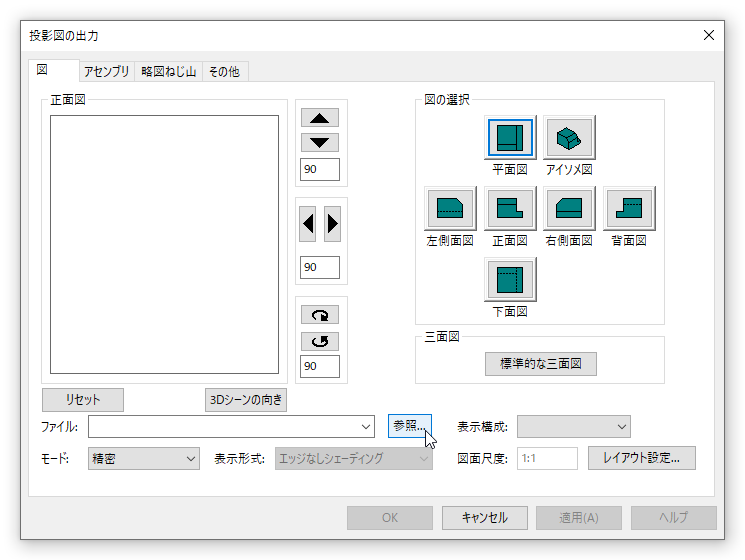Switch to the アセンブリ tab
The image size is (745, 560).
point(106,72)
